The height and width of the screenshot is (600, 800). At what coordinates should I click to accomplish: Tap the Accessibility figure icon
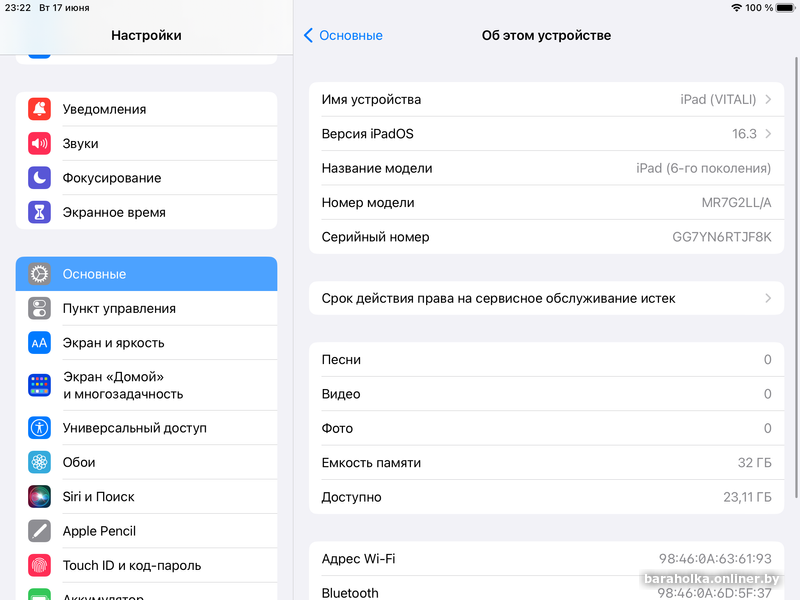click(x=39, y=428)
